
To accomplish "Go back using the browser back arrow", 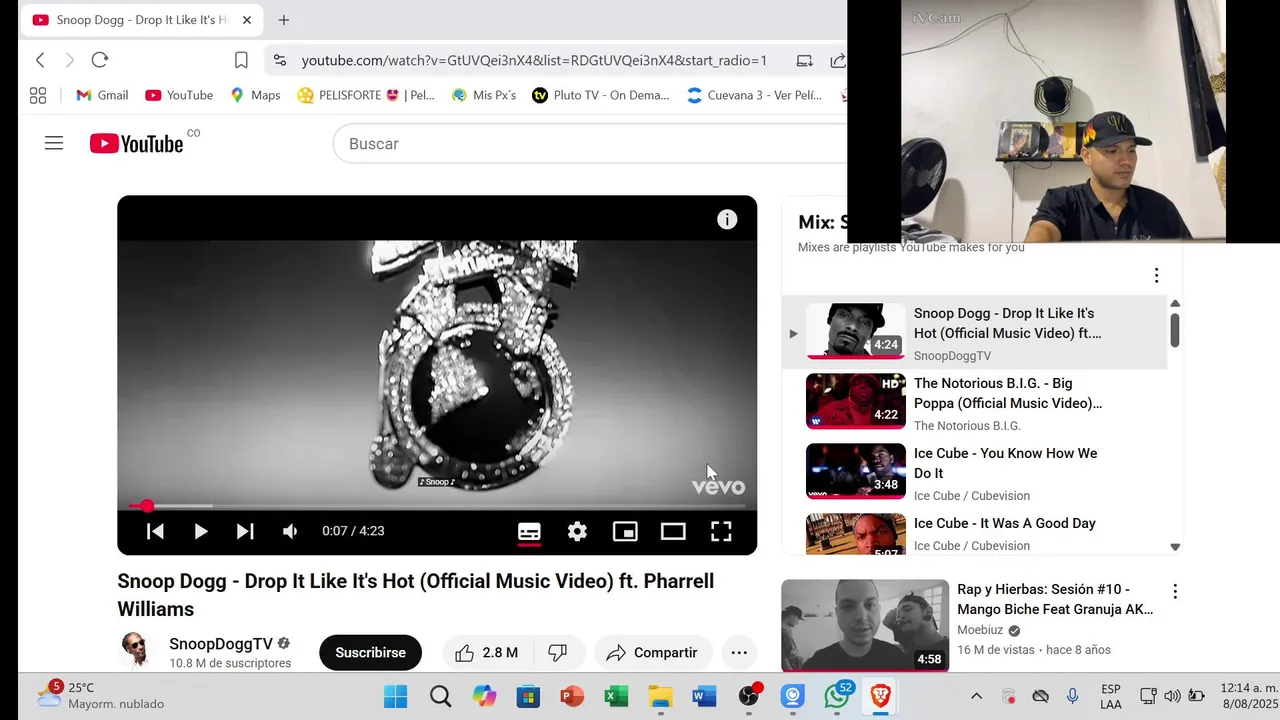I will click(x=40, y=60).
